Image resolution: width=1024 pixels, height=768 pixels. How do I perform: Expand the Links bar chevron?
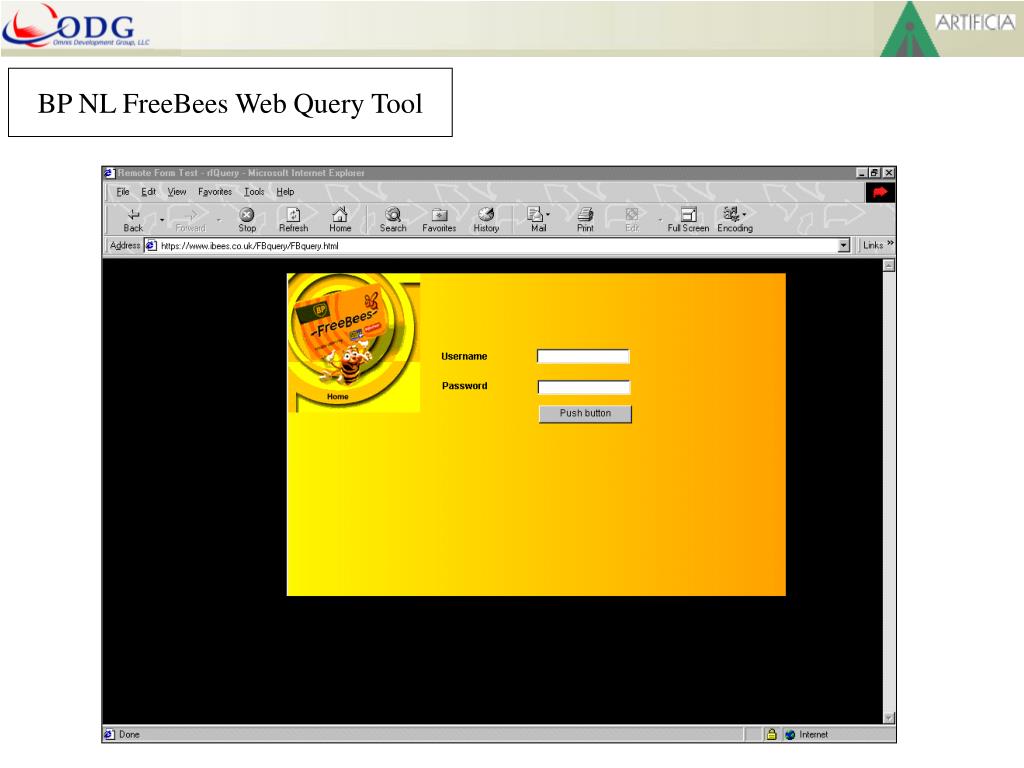coord(890,243)
